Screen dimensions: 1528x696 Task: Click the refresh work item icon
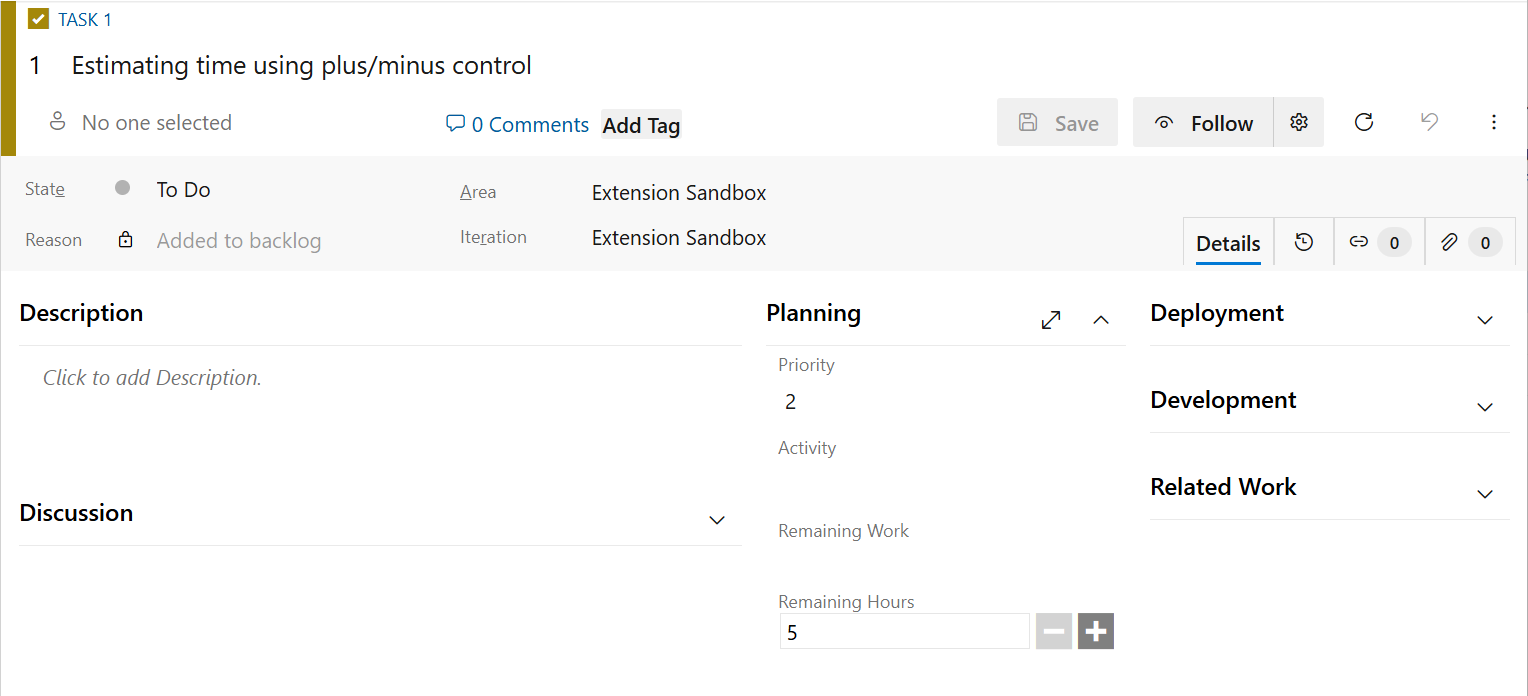[1364, 122]
